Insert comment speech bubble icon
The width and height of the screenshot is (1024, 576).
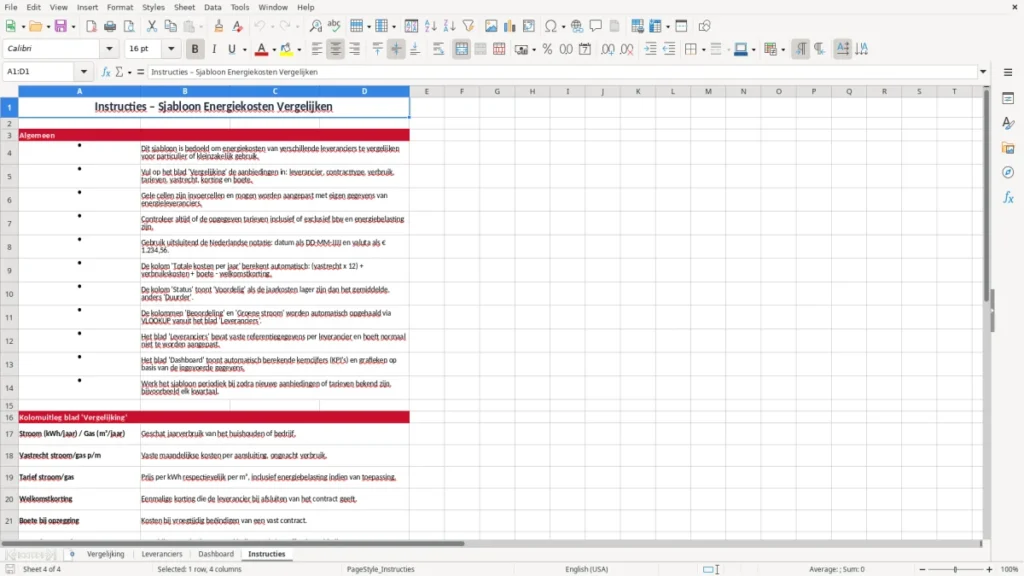click(596, 26)
